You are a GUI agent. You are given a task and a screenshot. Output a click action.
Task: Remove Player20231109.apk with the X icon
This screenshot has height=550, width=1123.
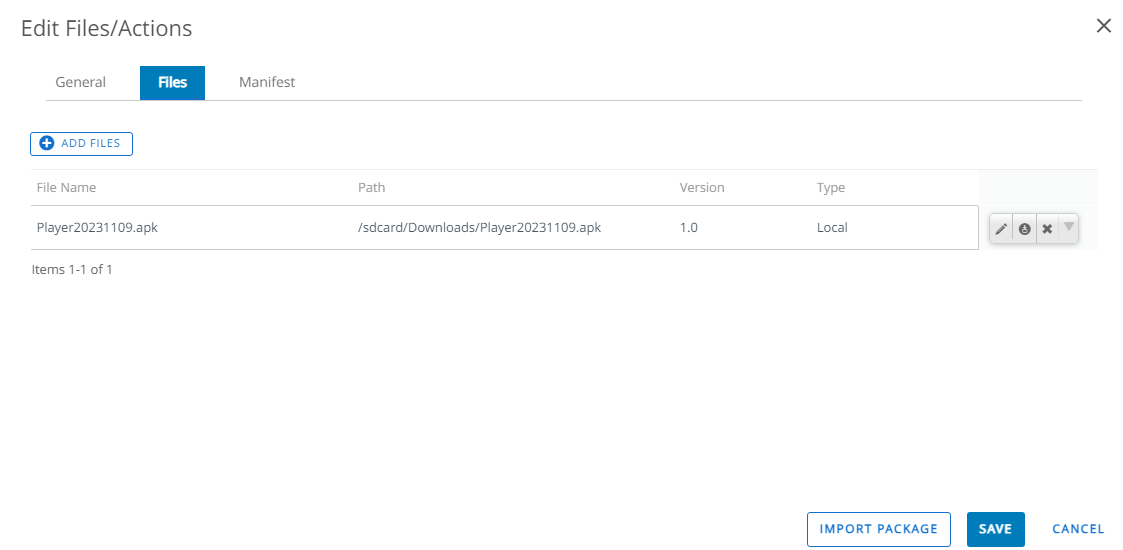[1047, 229]
